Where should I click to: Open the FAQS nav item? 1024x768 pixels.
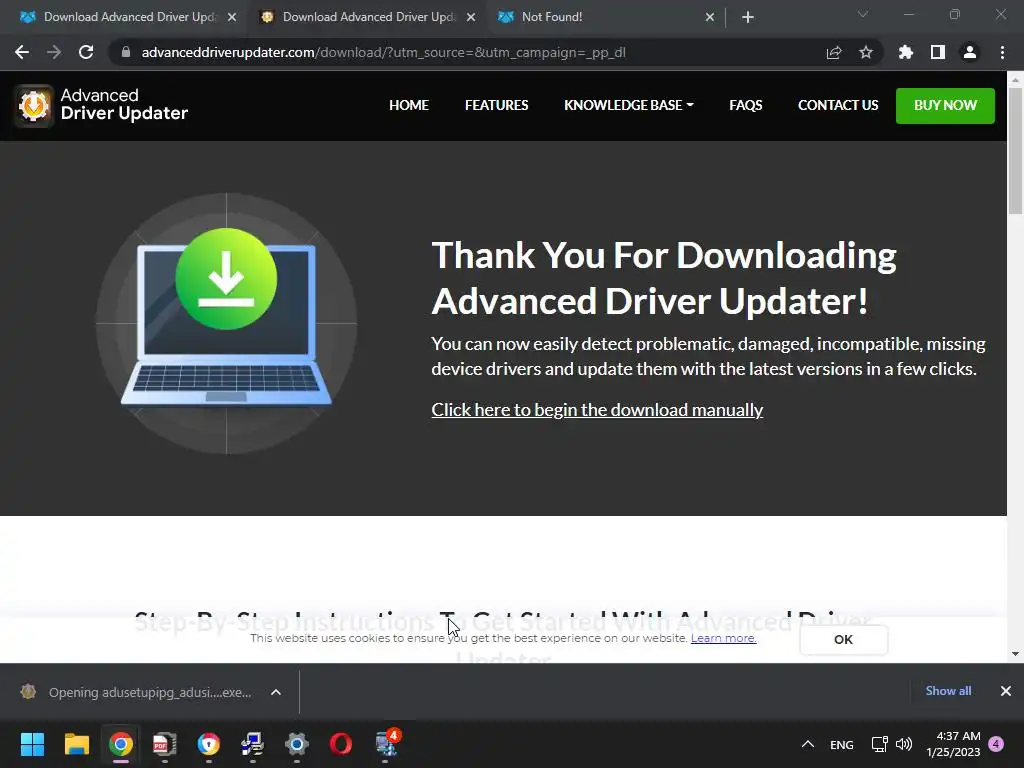[x=745, y=105]
